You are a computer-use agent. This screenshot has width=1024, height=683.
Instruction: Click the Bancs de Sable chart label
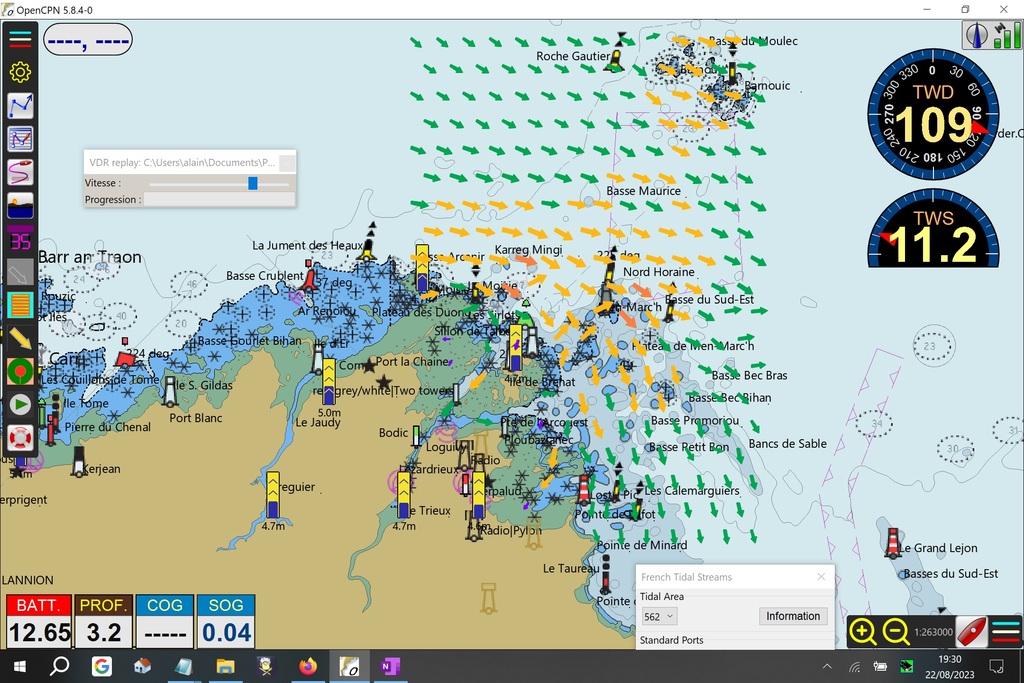coord(788,444)
